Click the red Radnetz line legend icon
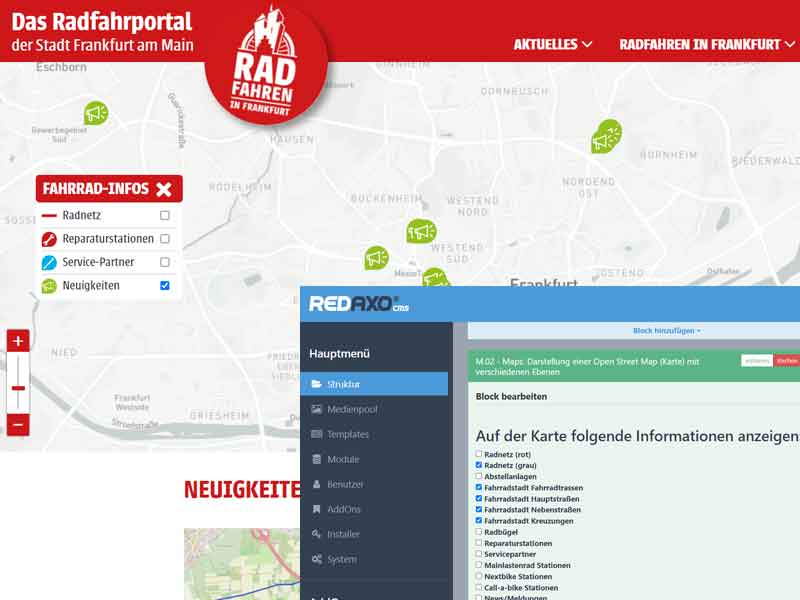 pos(49,215)
